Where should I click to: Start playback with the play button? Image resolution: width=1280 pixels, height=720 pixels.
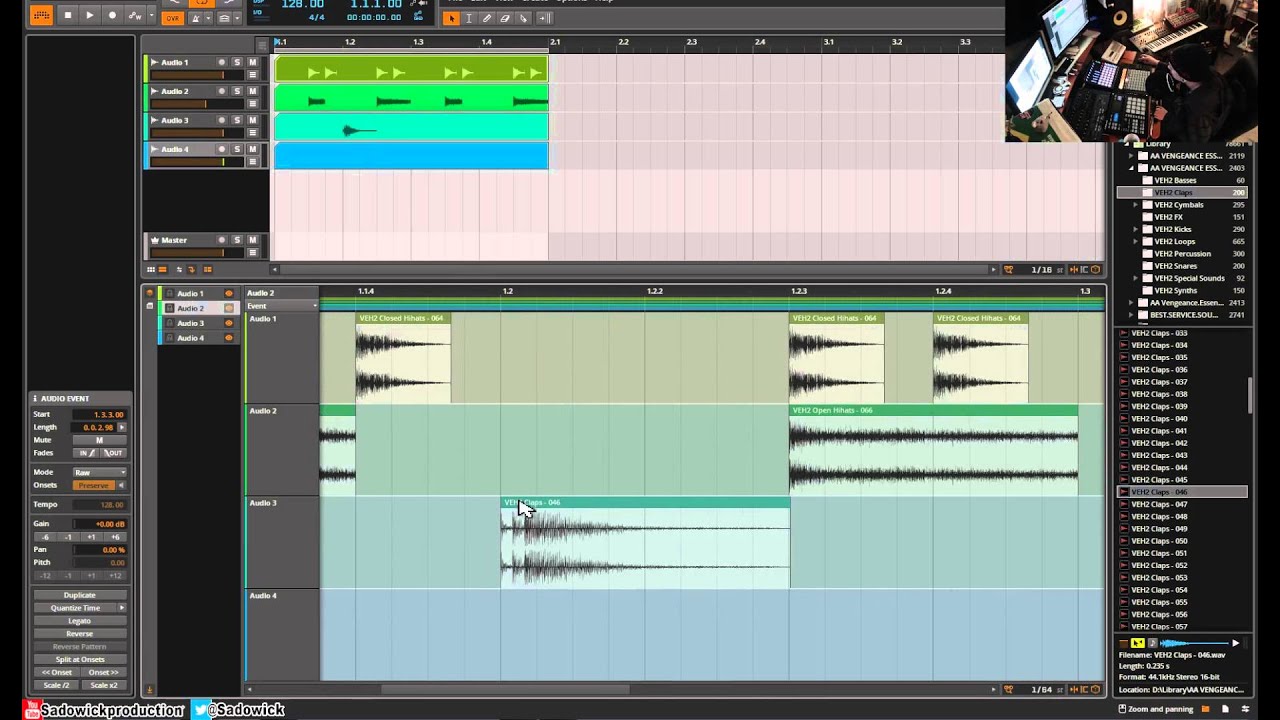click(x=89, y=15)
